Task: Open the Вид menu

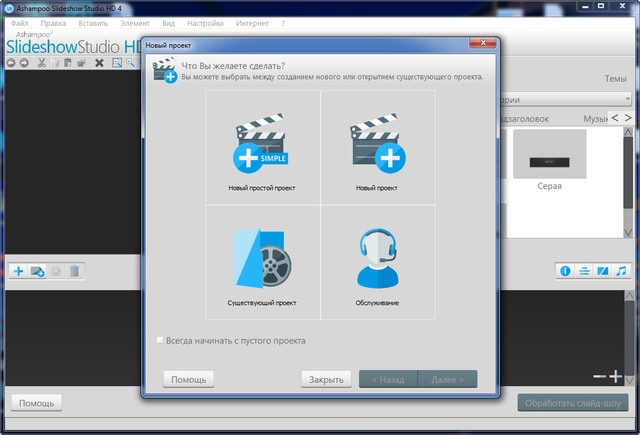Action: 169,23
